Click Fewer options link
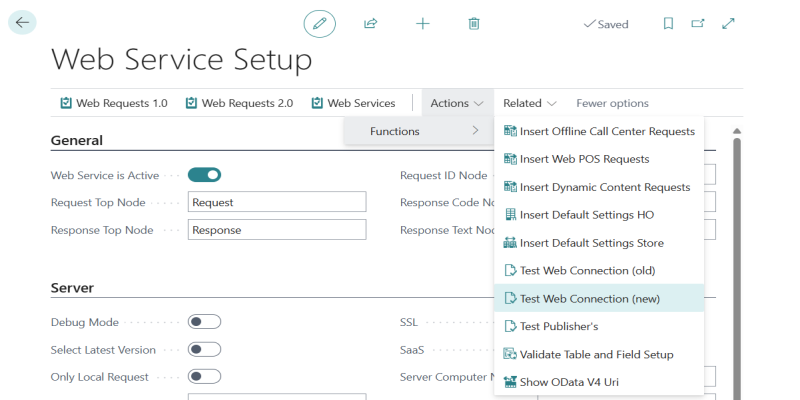This screenshot has width=800, height=400. coord(612,103)
